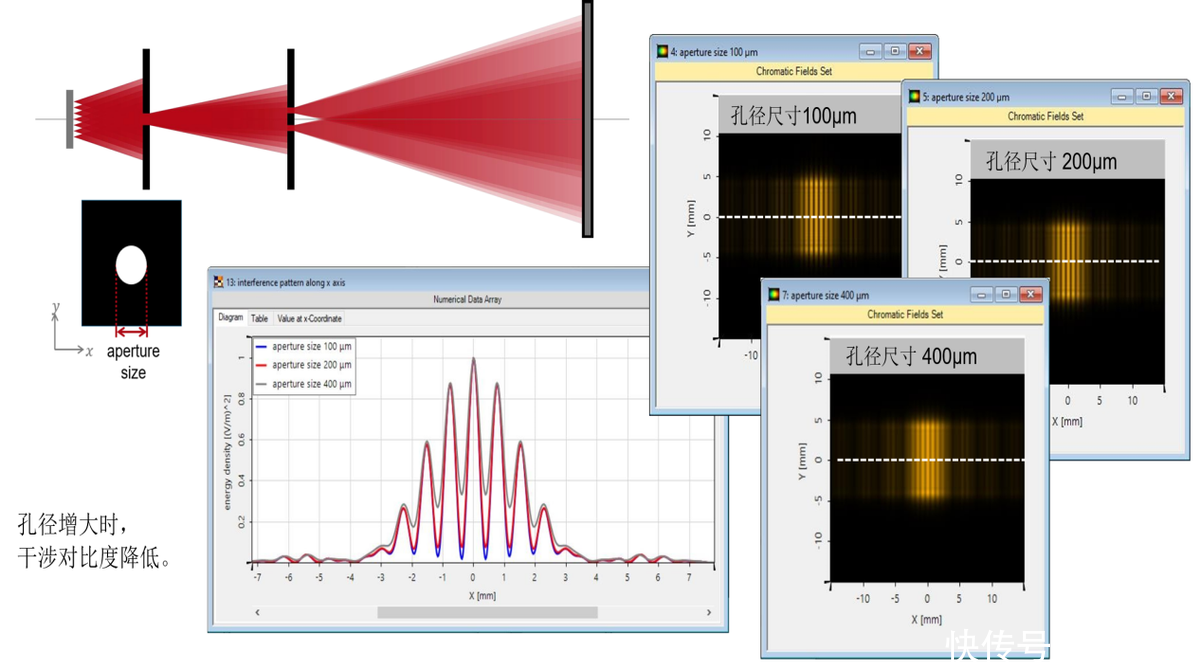Switch to the Table tab
Screen dimensions: 1200x669
pyautogui.click(x=259, y=318)
